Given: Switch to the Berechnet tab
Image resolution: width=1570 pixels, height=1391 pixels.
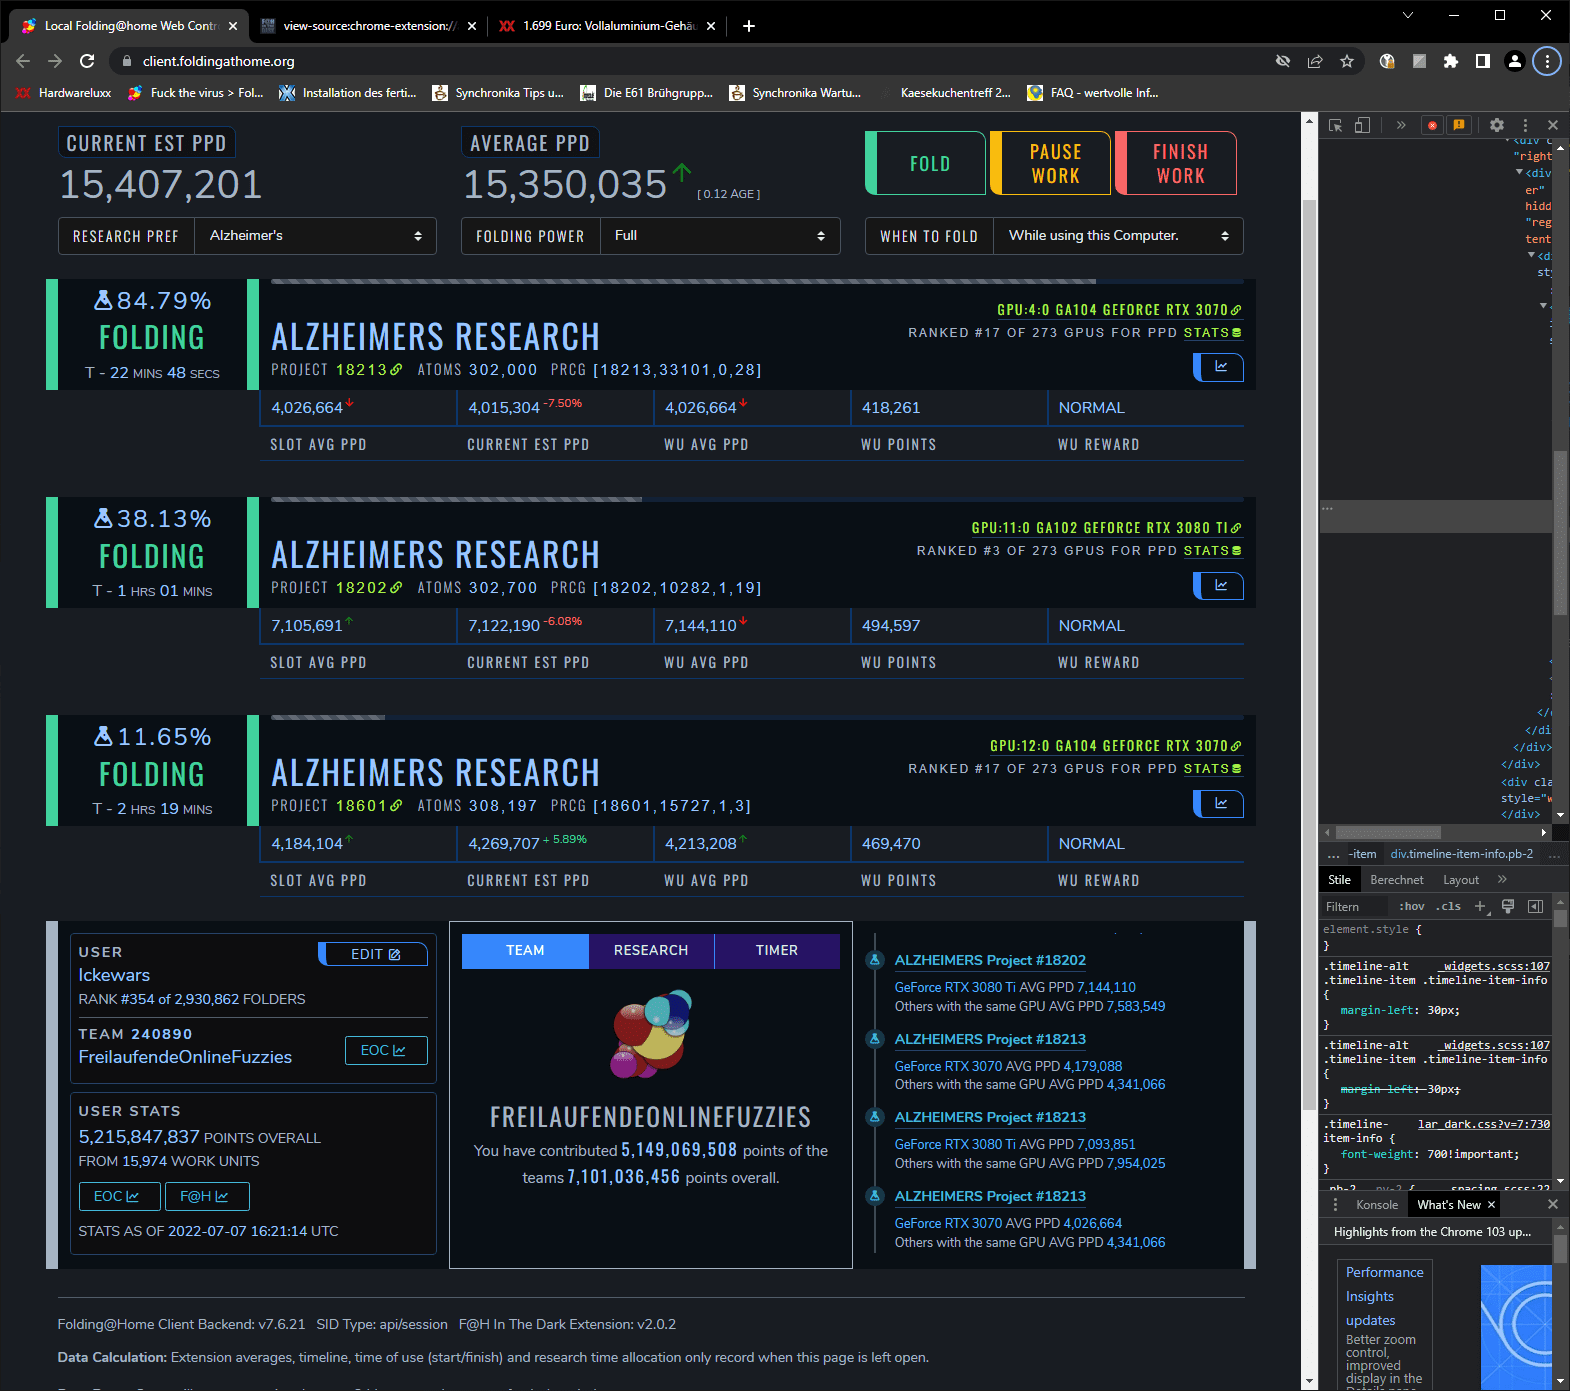Looking at the screenshot, I should tap(1397, 880).
